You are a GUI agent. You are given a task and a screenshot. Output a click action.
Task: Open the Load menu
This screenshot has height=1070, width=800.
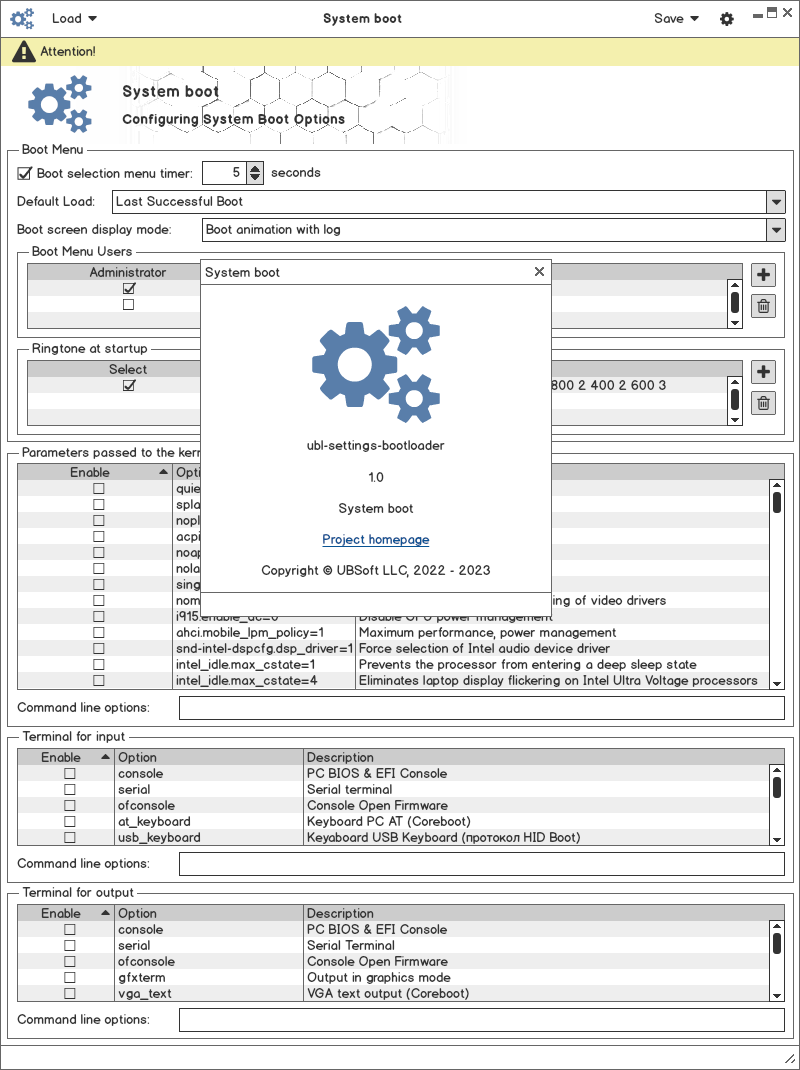pyautogui.click(x=74, y=18)
